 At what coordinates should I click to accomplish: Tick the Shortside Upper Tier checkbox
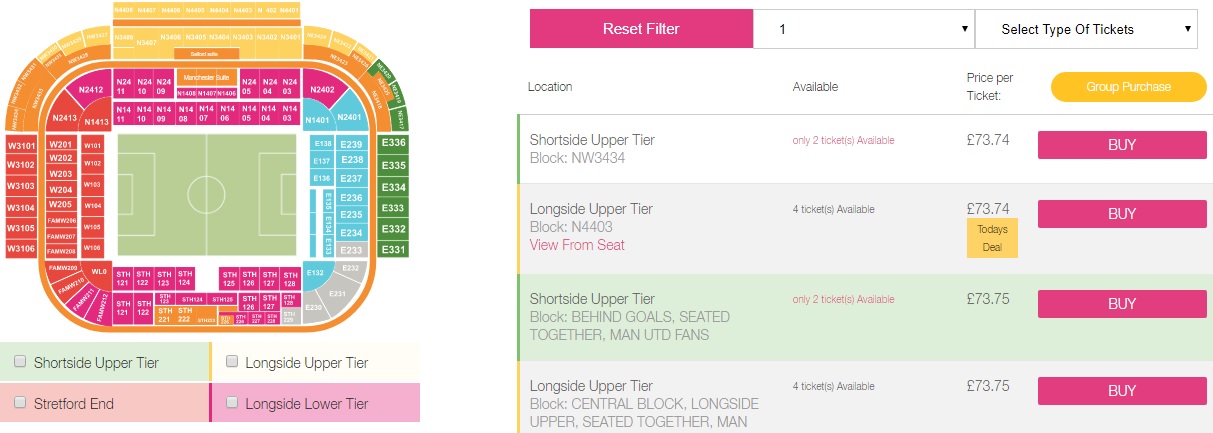pos(18,362)
